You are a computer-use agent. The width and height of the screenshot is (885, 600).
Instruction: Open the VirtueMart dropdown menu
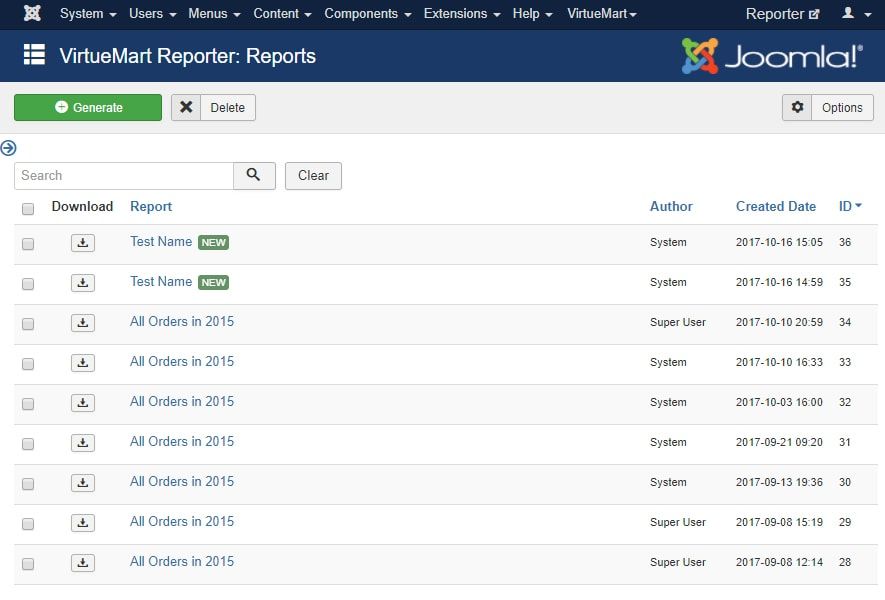point(602,14)
